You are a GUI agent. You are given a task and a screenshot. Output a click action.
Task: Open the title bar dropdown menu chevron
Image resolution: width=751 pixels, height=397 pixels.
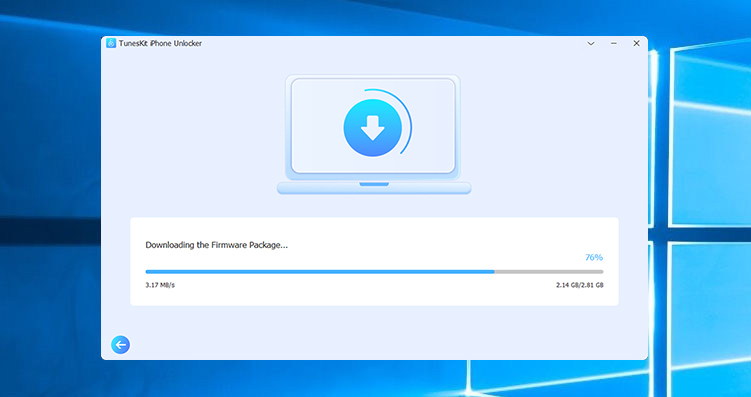[591, 43]
